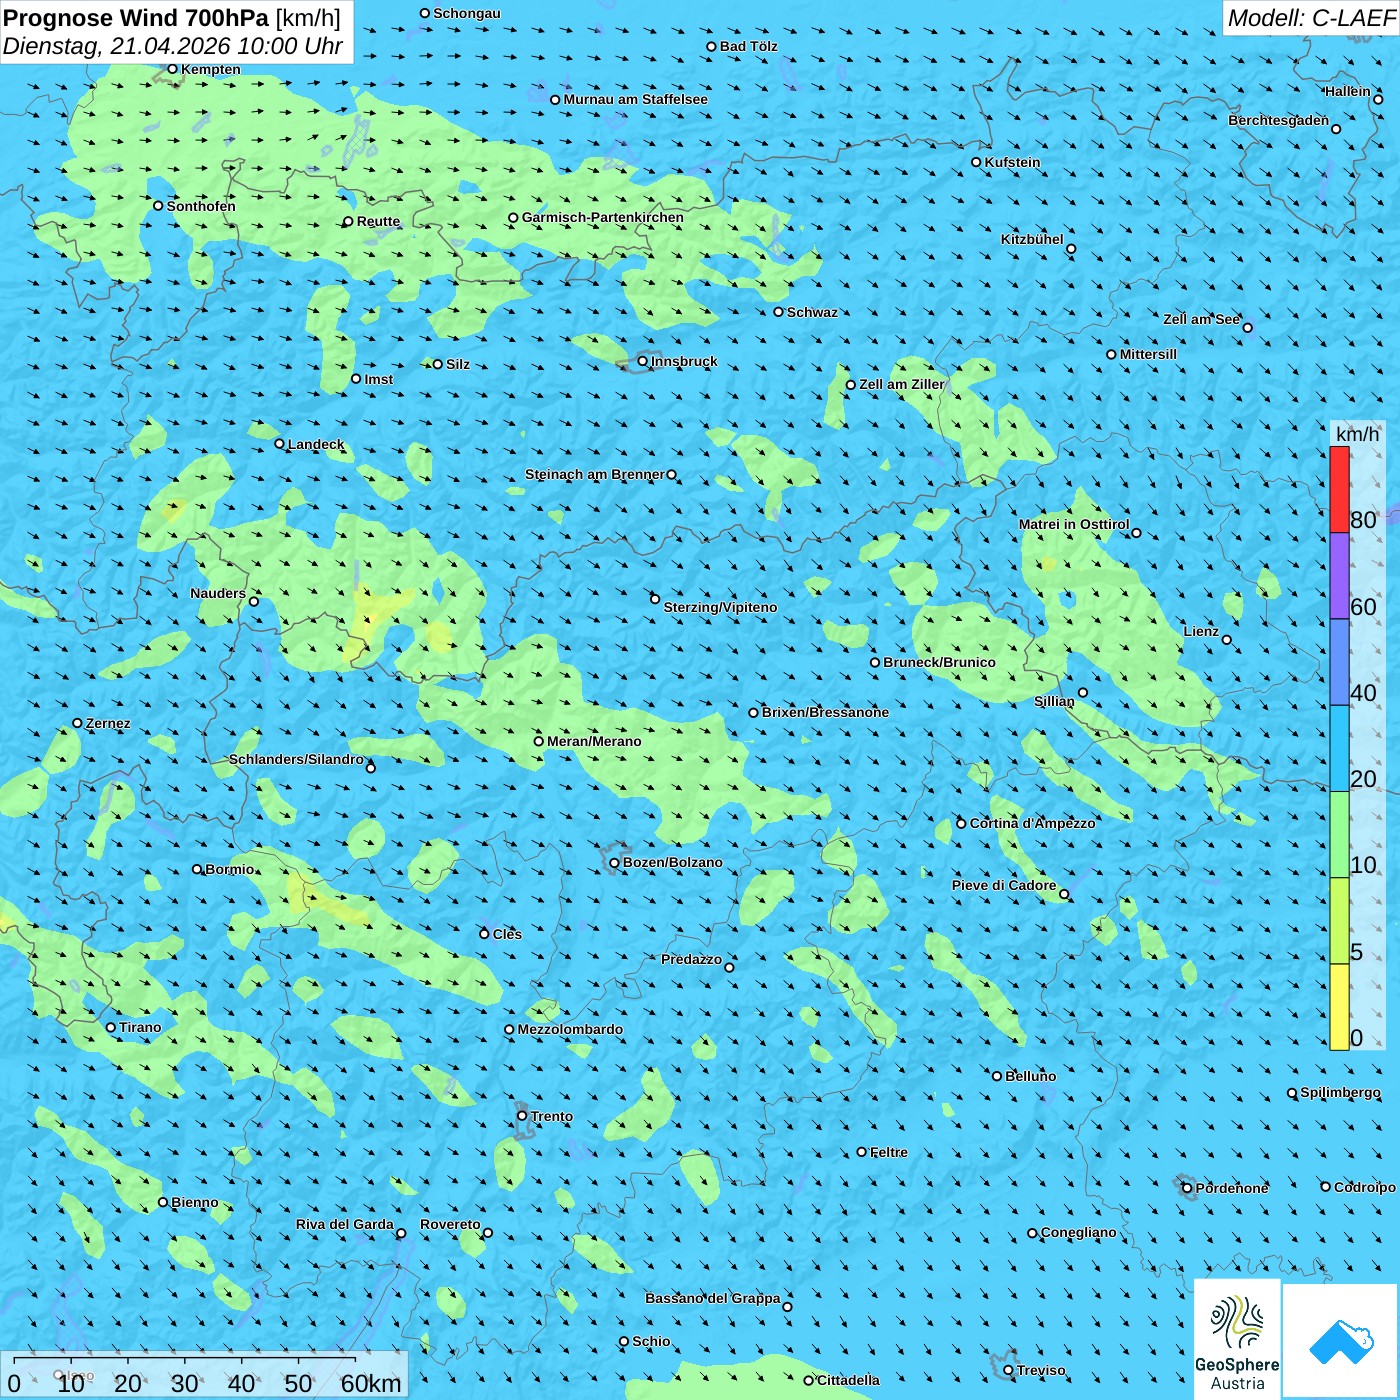Select the Nauders map label
This screenshot has width=1400, height=1400.
(218, 593)
